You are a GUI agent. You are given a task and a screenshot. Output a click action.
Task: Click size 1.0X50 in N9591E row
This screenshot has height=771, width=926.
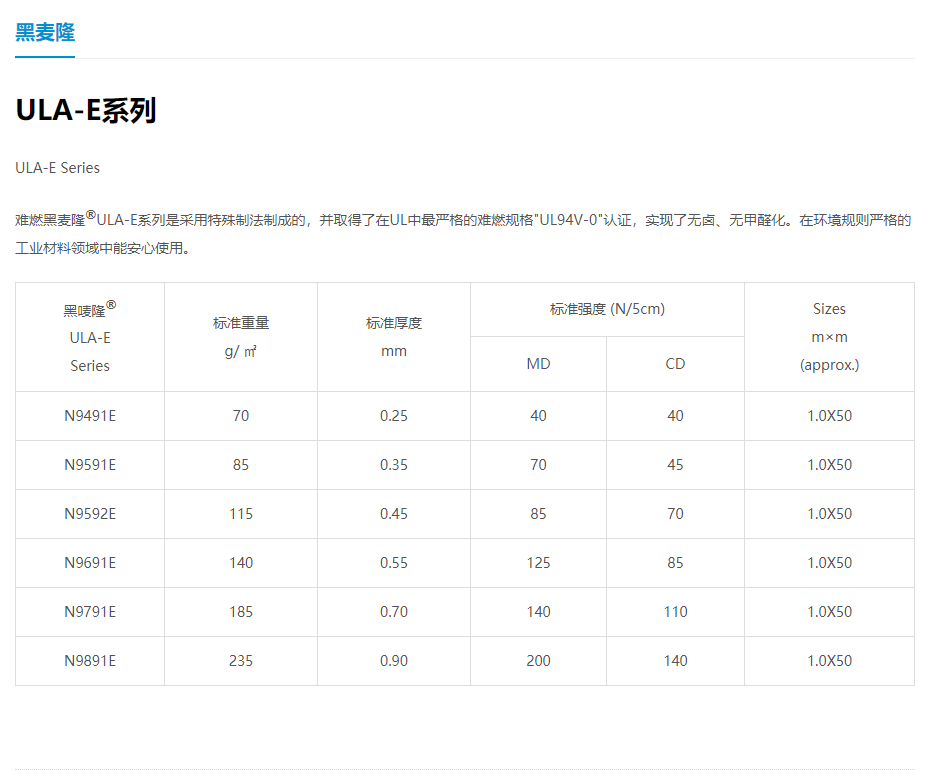pyautogui.click(x=829, y=465)
